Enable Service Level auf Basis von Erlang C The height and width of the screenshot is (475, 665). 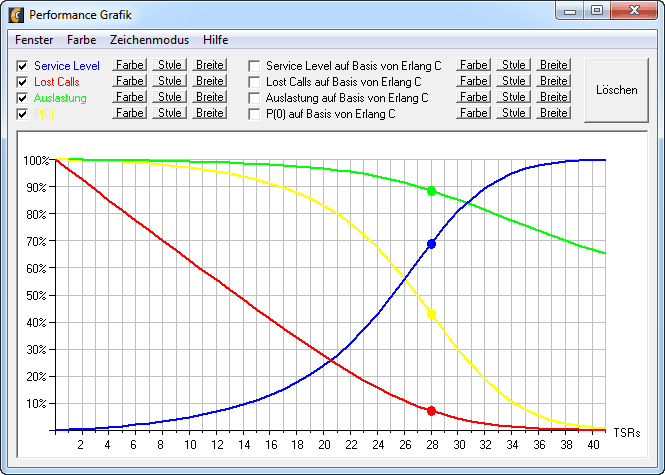254,66
